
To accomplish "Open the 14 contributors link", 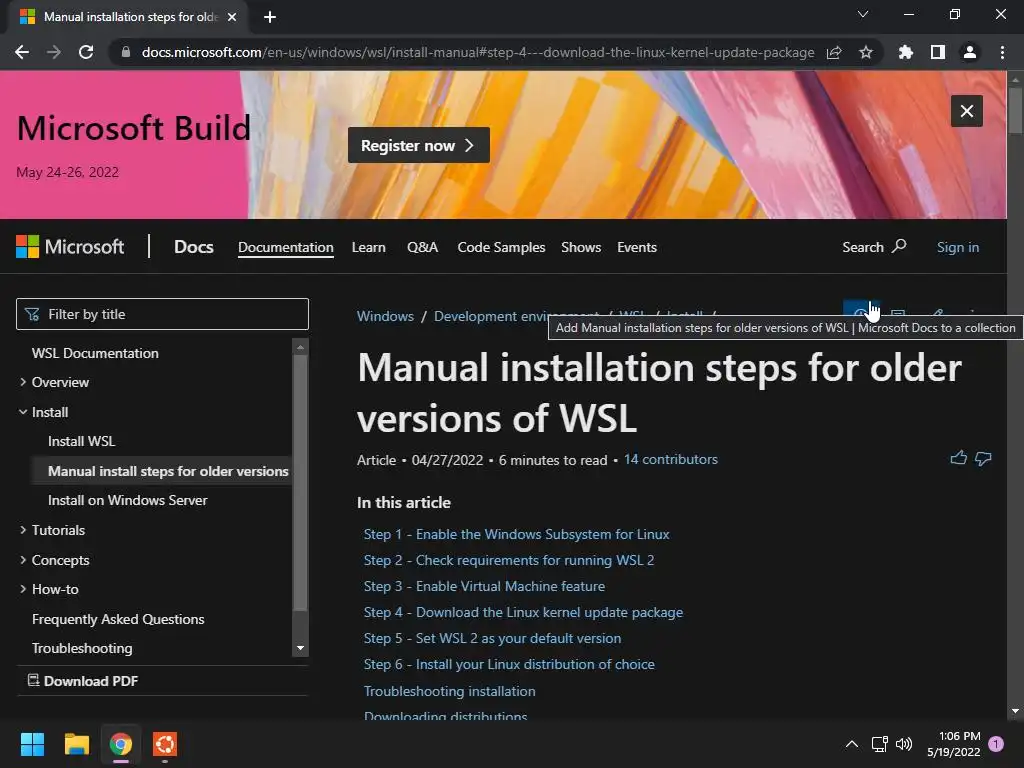I will [671, 459].
